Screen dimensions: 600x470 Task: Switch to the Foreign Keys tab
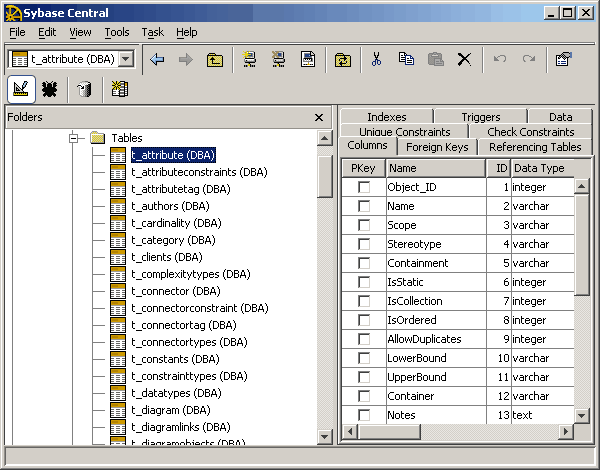click(437, 147)
